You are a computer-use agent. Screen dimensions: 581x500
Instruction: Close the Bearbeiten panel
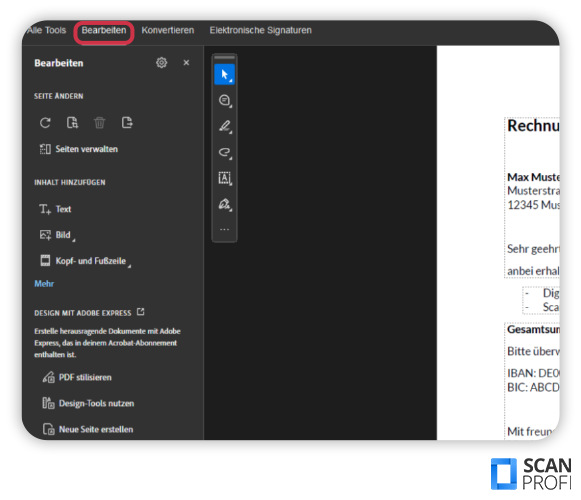click(x=186, y=63)
